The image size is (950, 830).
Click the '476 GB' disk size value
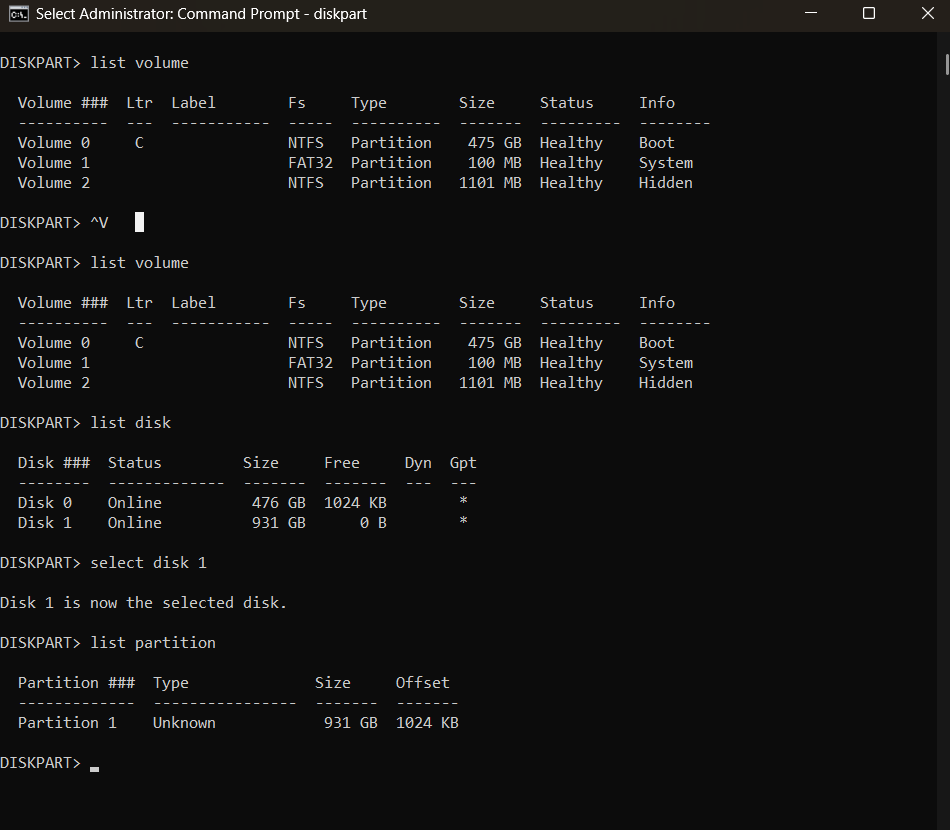coord(279,503)
